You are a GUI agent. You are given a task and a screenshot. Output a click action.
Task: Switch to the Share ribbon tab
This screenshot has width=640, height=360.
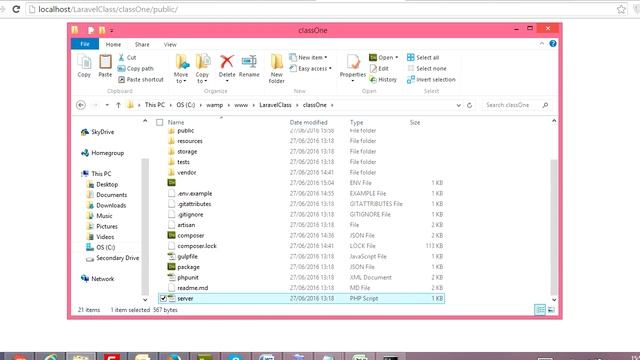[x=142, y=44]
